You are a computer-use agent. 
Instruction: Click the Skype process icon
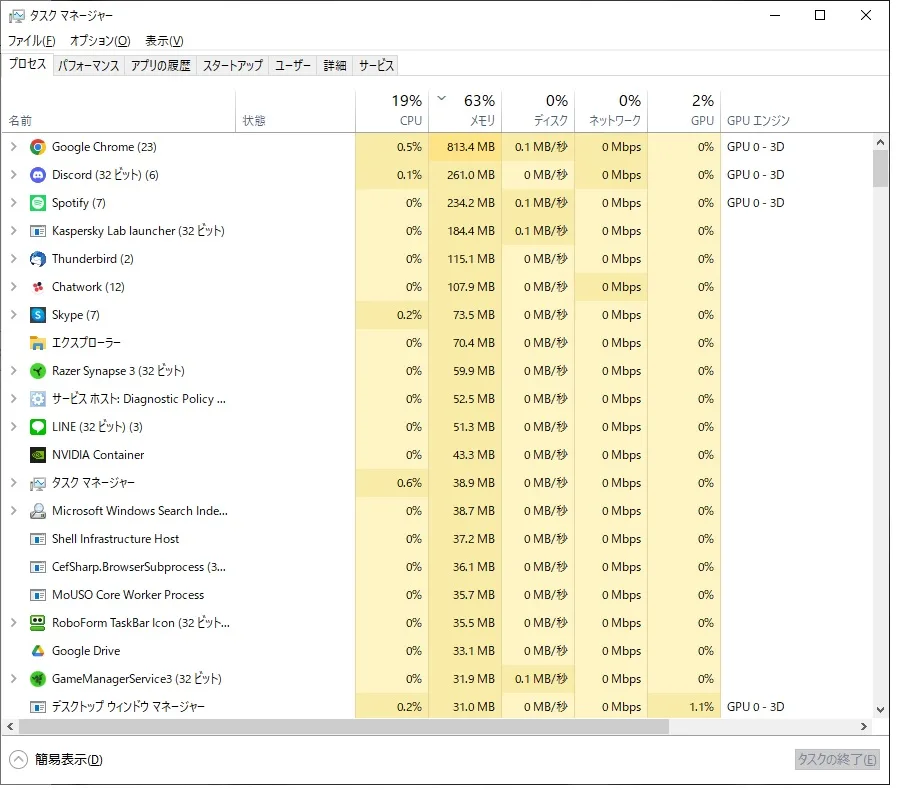coord(38,315)
